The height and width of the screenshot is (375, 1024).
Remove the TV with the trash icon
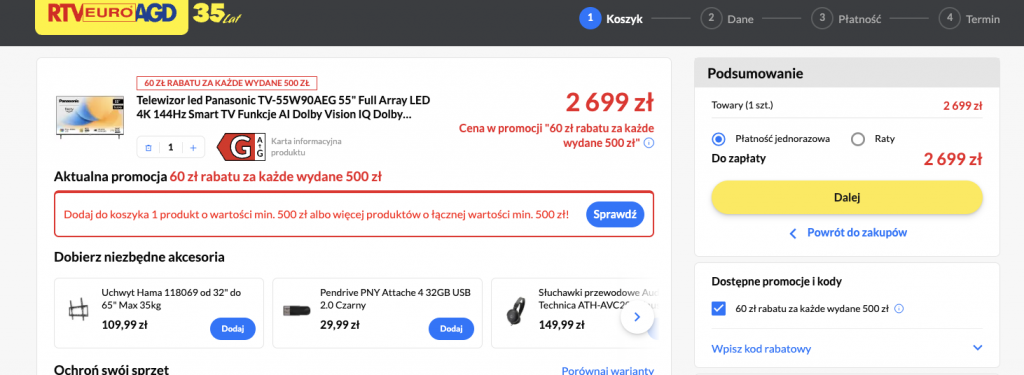tap(148, 148)
